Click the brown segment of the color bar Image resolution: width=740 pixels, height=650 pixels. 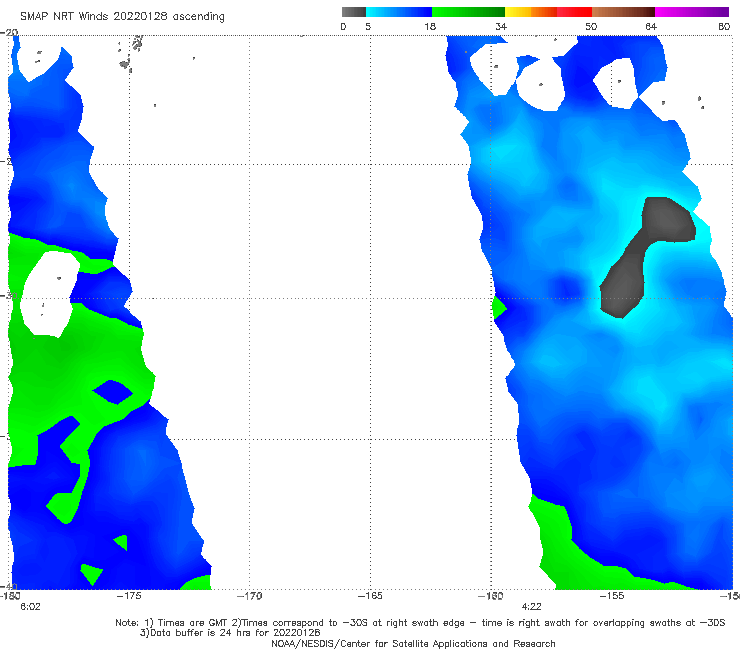click(x=623, y=12)
